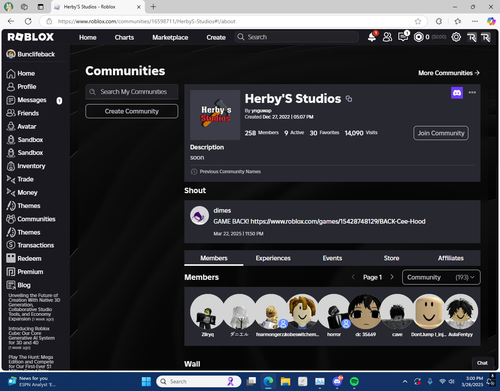Open Create in the top navigation
The image size is (500, 391).
pyautogui.click(x=216, y=37)
